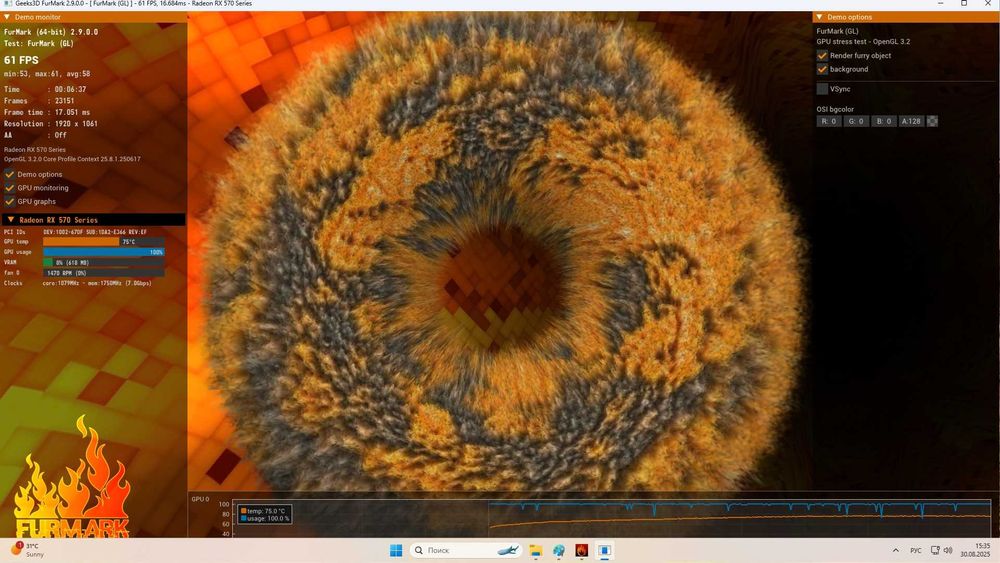Click the FurMark flame taskbar icon
Image resolution: width=1000 pixels, height=563 pixels.
pyautogui.click(x=582, y=550)
